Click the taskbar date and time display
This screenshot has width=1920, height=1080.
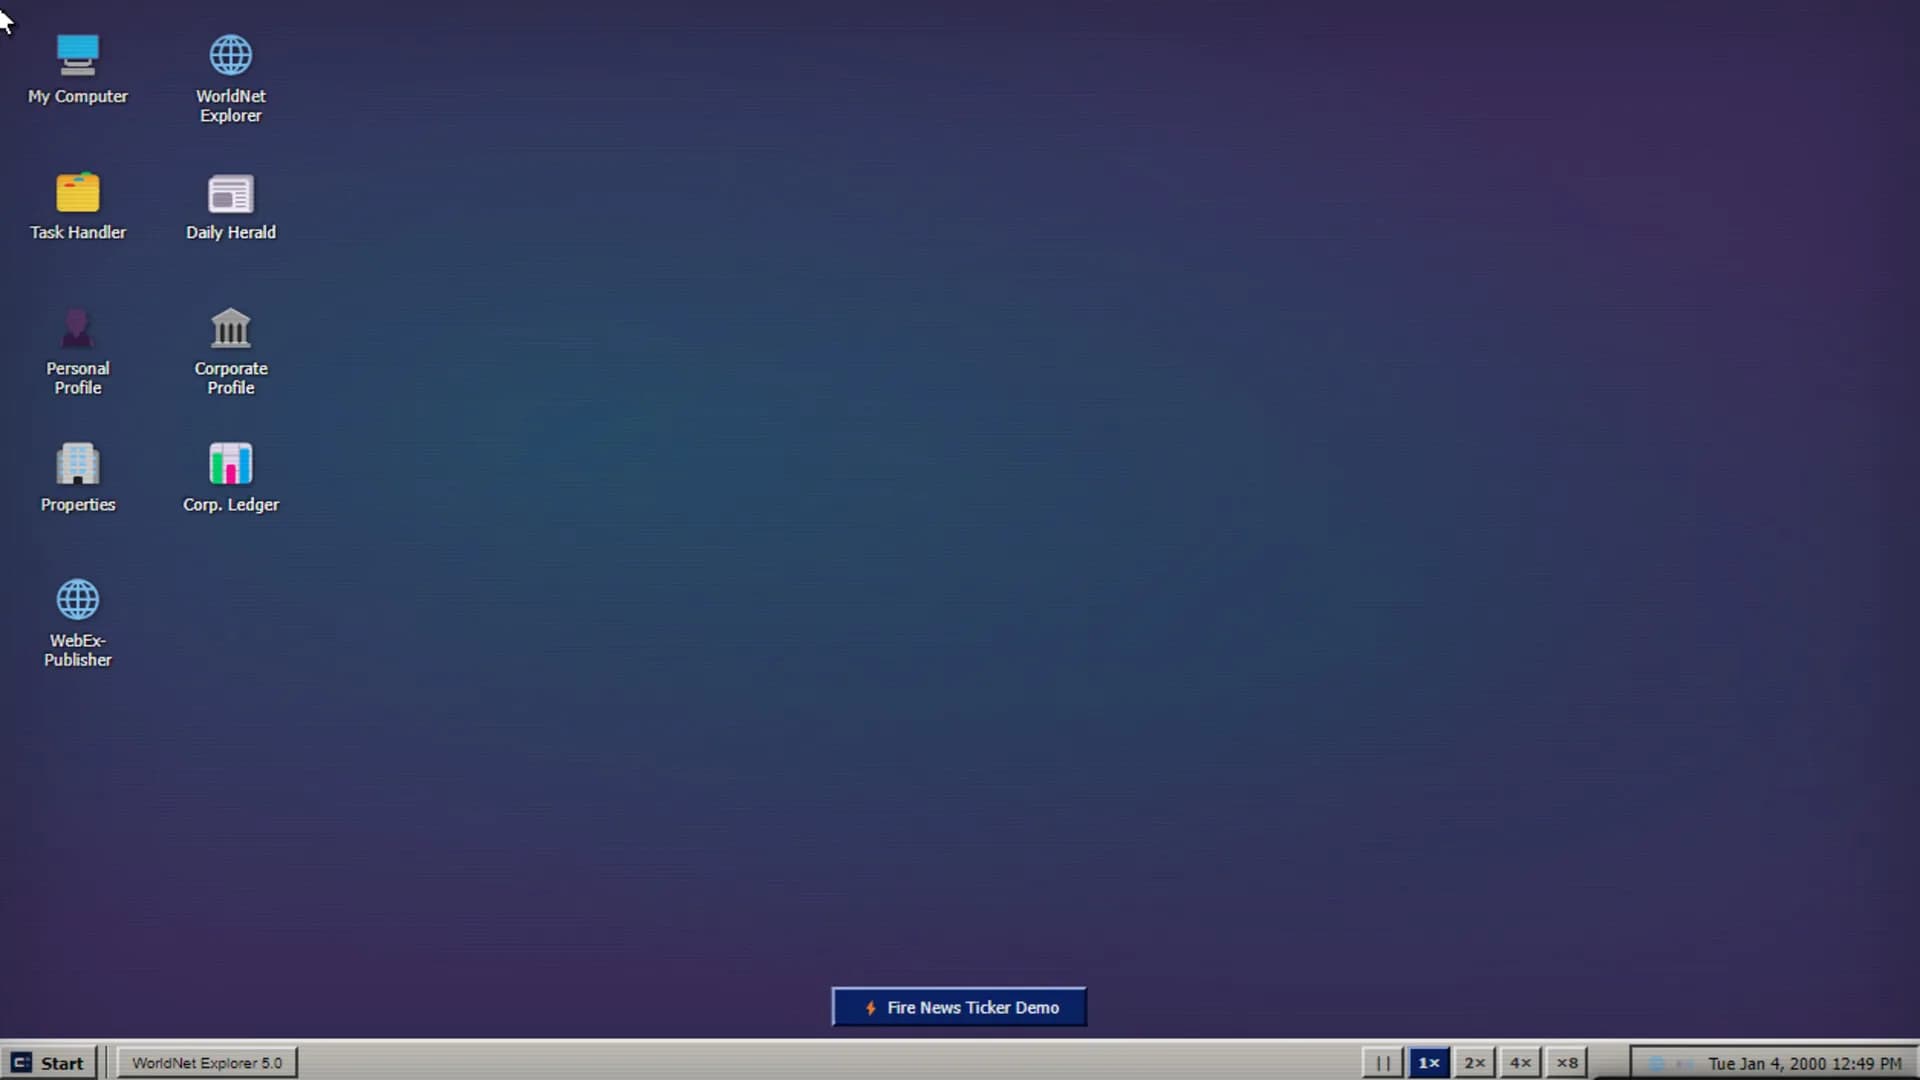coord(1805,1064)
